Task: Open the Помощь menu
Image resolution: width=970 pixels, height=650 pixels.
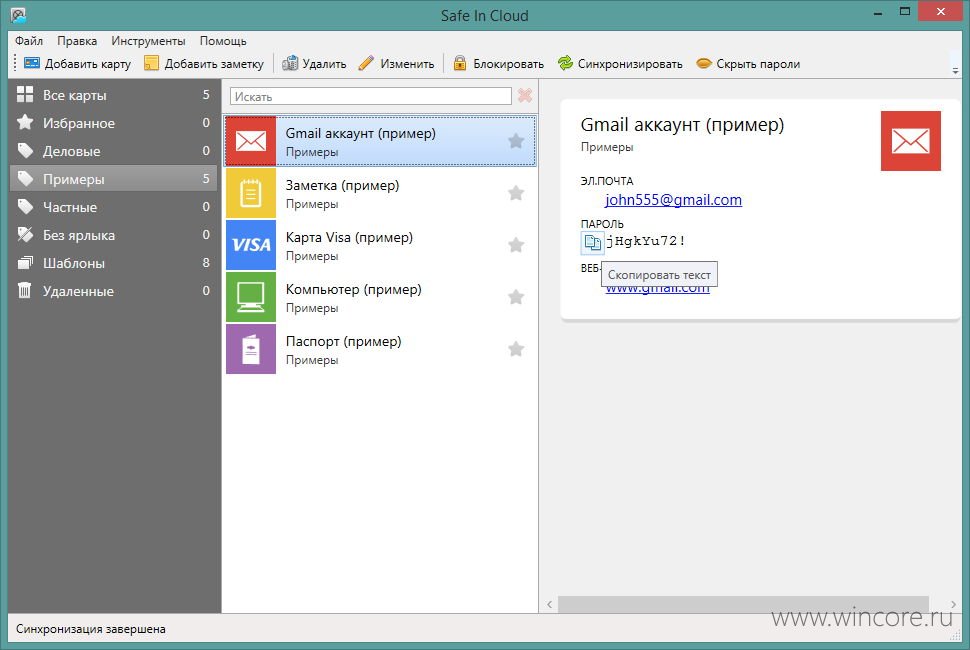Action: pos(223,41)
